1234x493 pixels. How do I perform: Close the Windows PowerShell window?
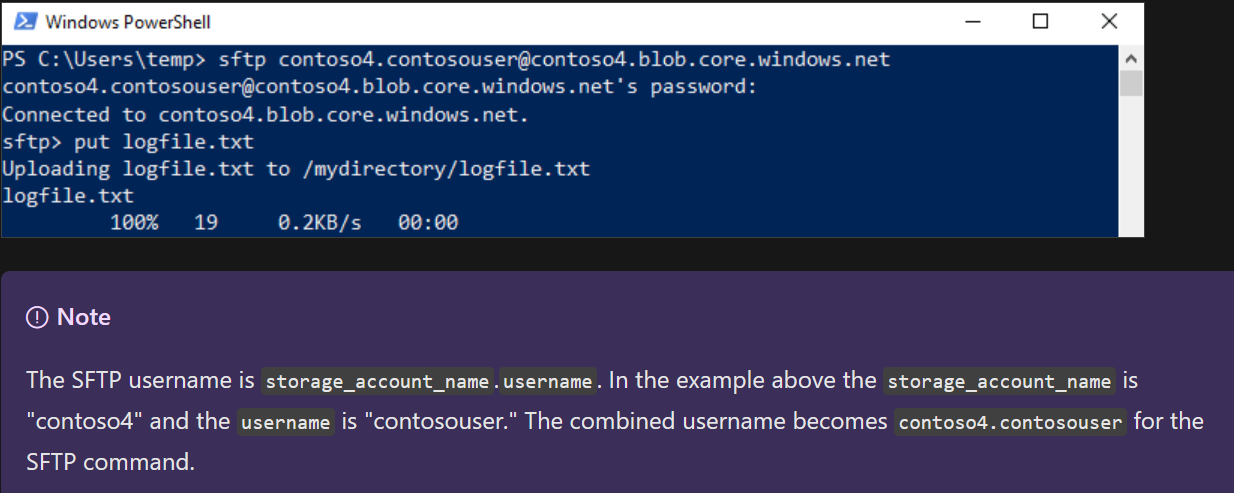(1109, 22)
